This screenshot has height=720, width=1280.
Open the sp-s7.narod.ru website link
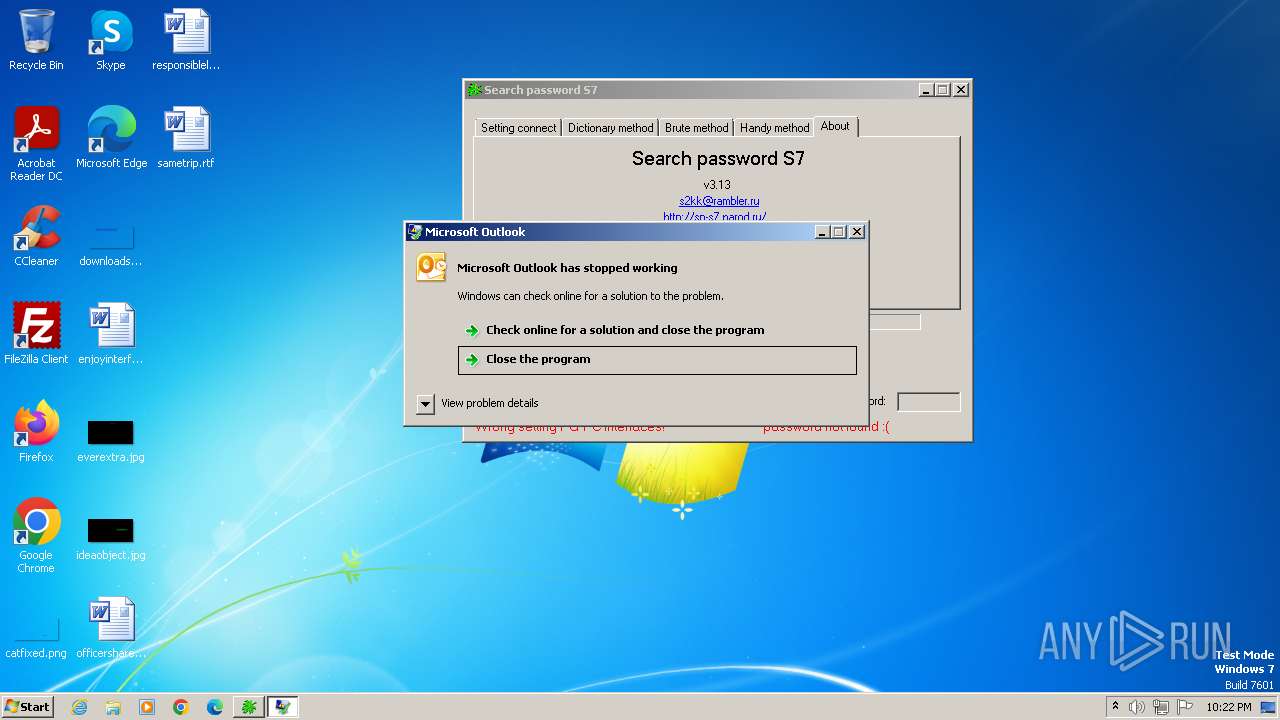(715, 216)
